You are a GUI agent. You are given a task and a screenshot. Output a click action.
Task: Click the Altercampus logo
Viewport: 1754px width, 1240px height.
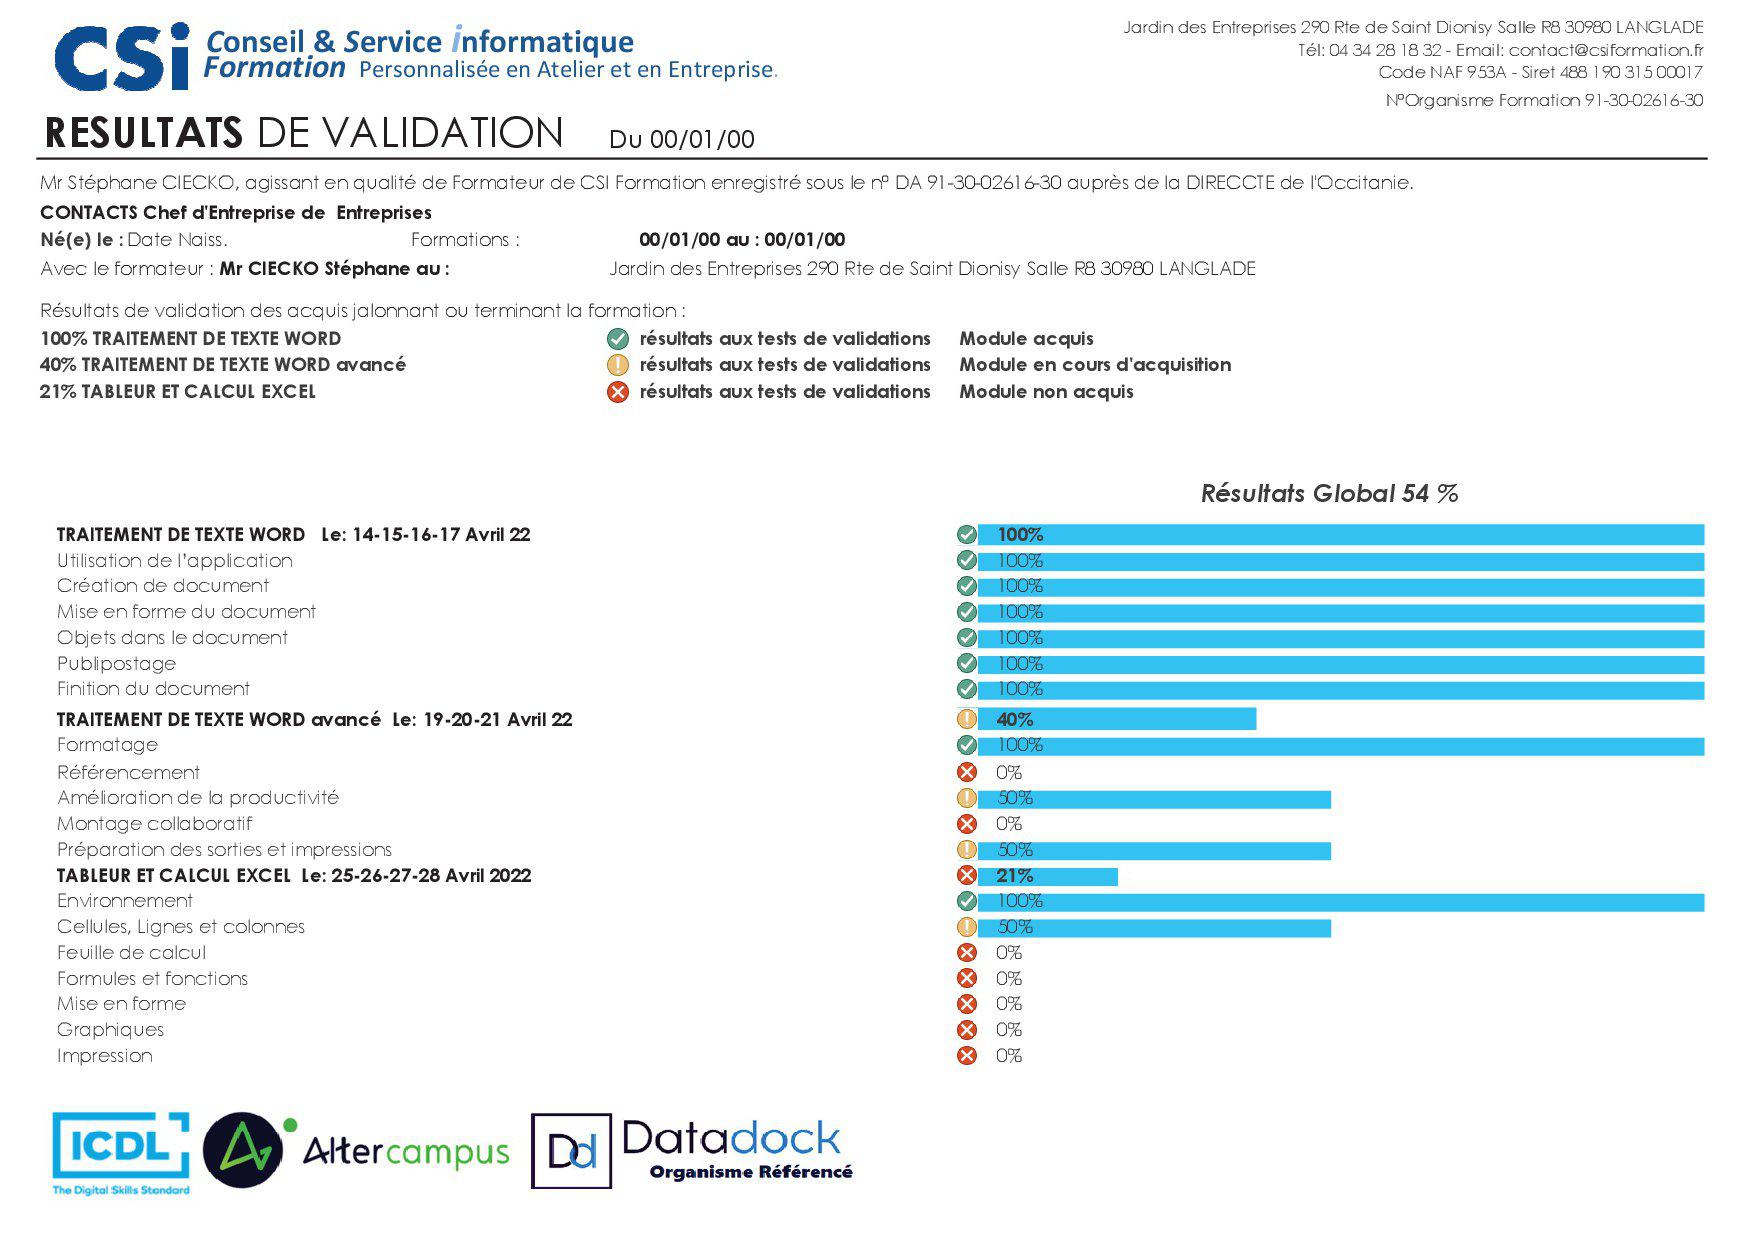point(356,1152)
